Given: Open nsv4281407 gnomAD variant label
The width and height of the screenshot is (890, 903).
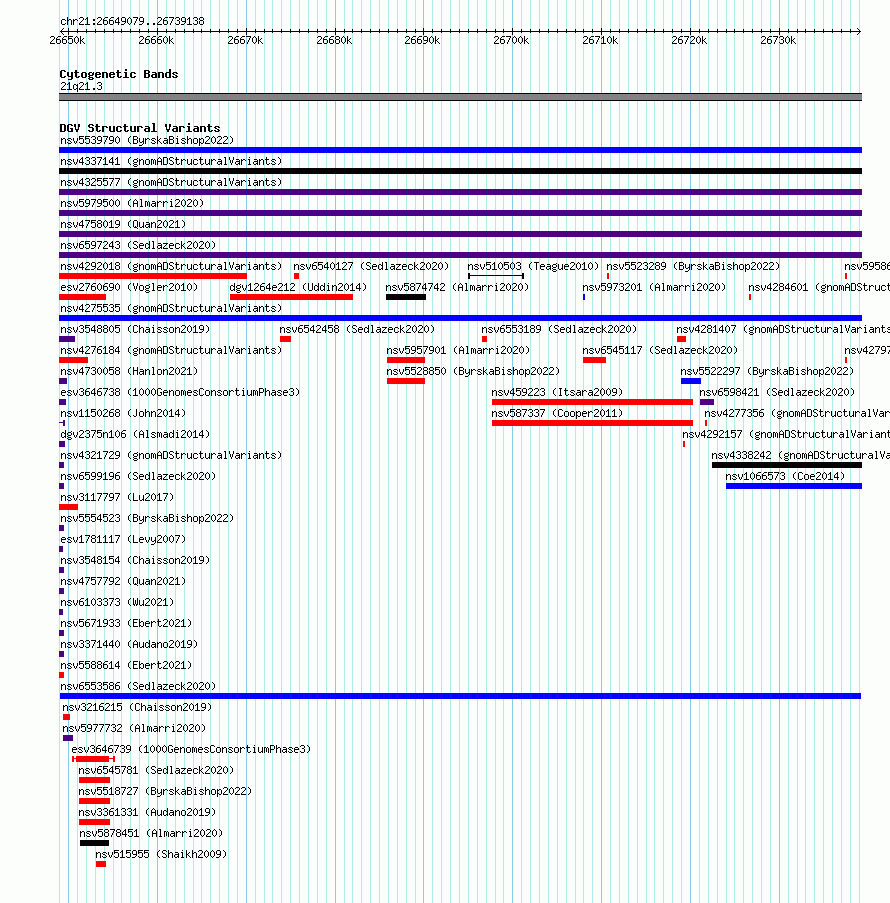Looking at the screenshot, I should pyautogui.click(x=783, y=329).
